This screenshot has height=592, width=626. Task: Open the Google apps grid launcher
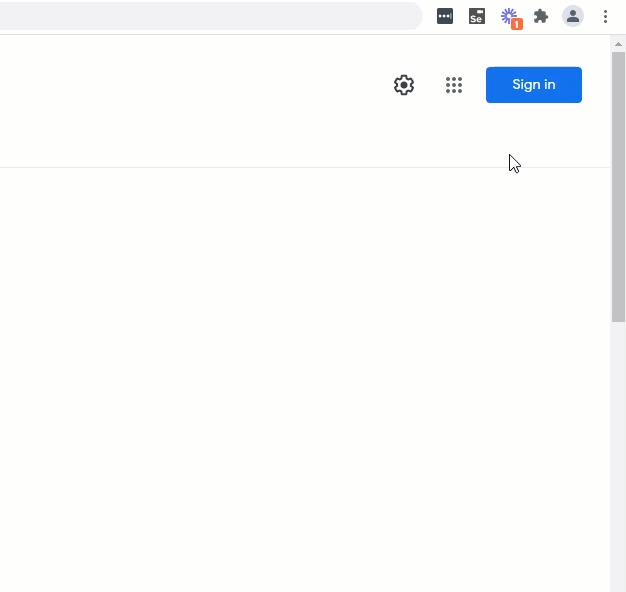pos(454,85)
